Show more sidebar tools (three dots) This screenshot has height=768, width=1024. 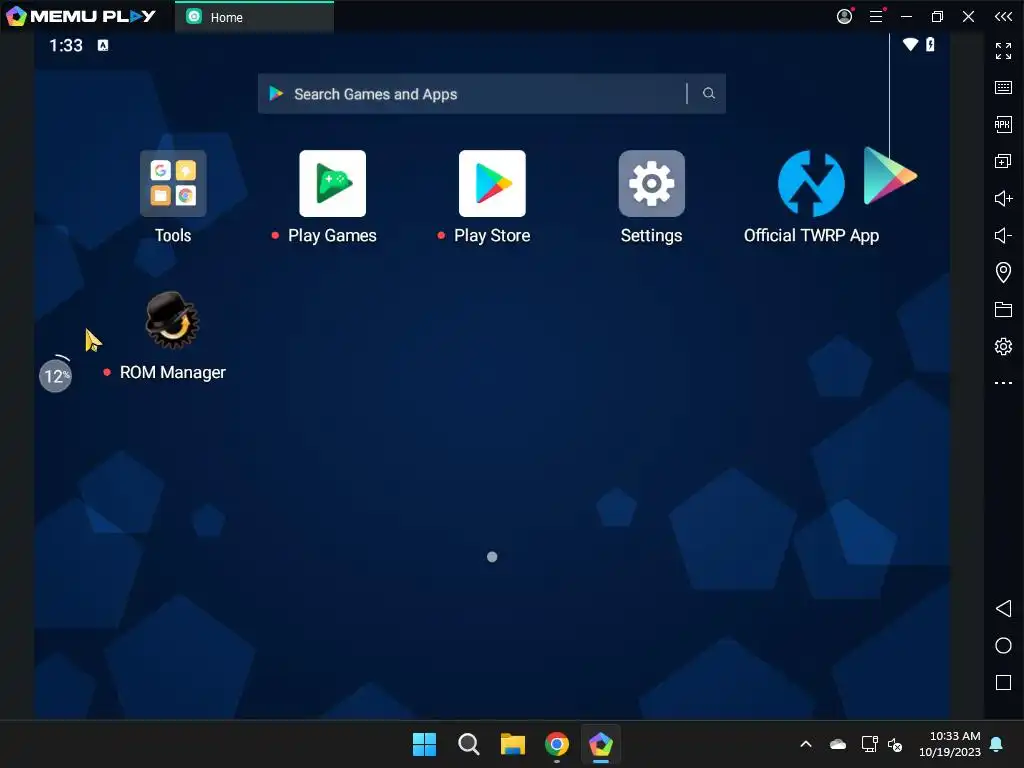[x=1003, y=383]
